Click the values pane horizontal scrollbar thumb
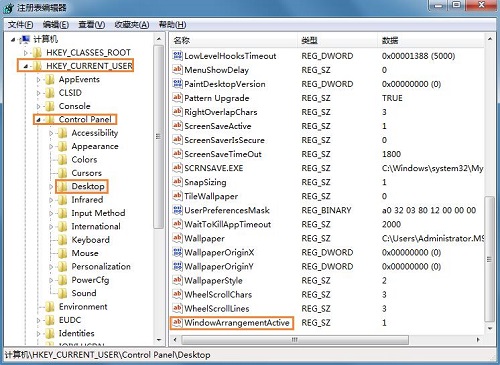This screenshot has height=365, width=500. pyautogui.click(x=295, y=340)
